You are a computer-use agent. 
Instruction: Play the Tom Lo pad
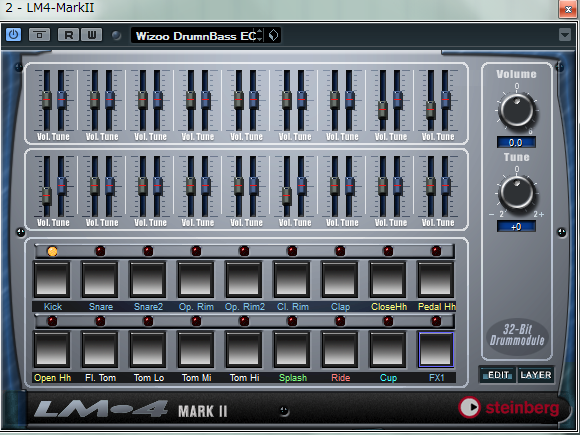pos(148,350)
